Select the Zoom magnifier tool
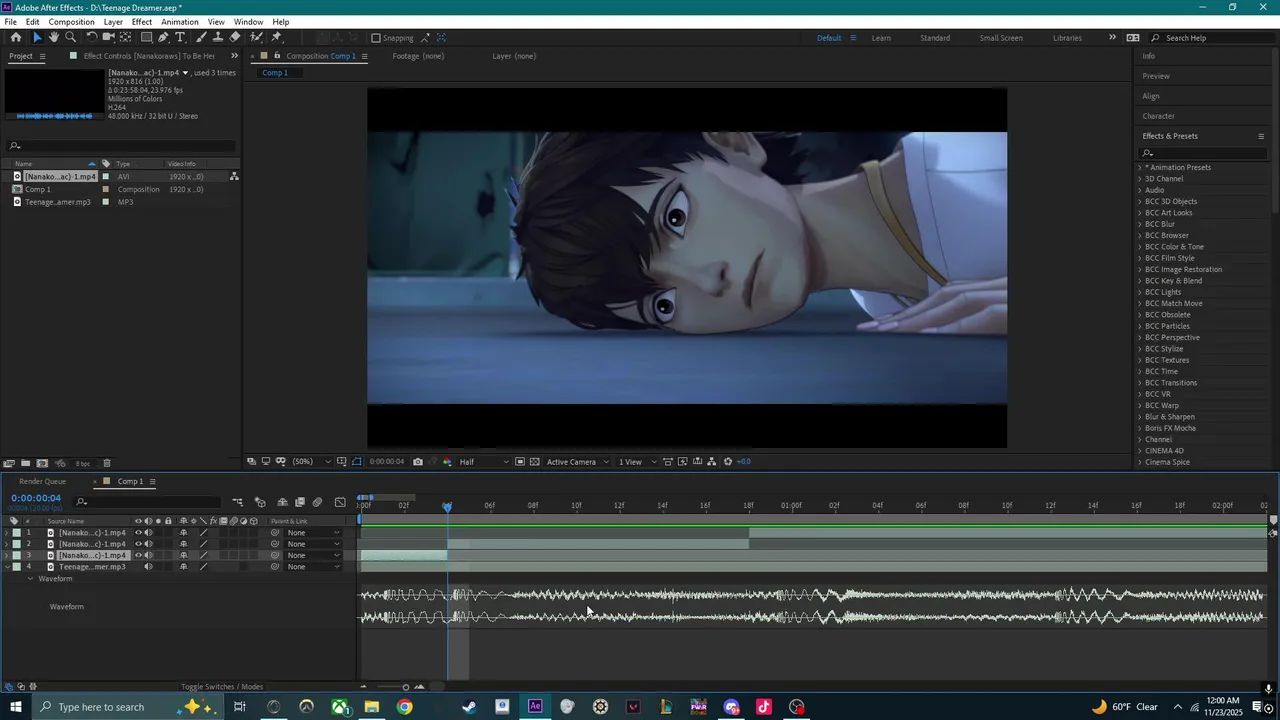The width and height of the screenshot is (1280, 720). [x=71, y=37]
